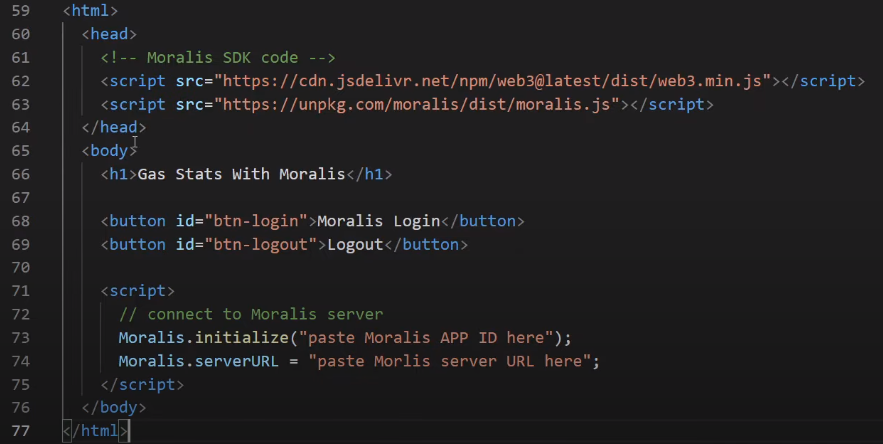Viewport: 883px width, 444px height.
Task: Click the closing script tag on line 62
Action: [x=823, y=81]
